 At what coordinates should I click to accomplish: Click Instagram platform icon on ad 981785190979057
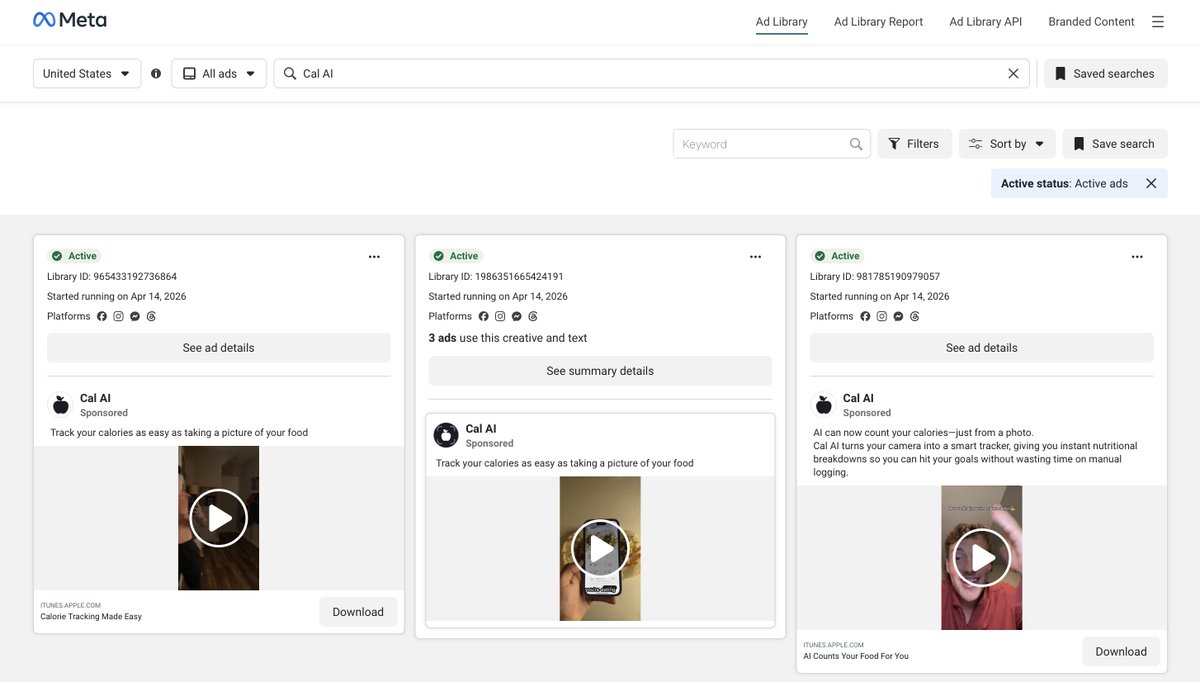(x=881, y=316)
